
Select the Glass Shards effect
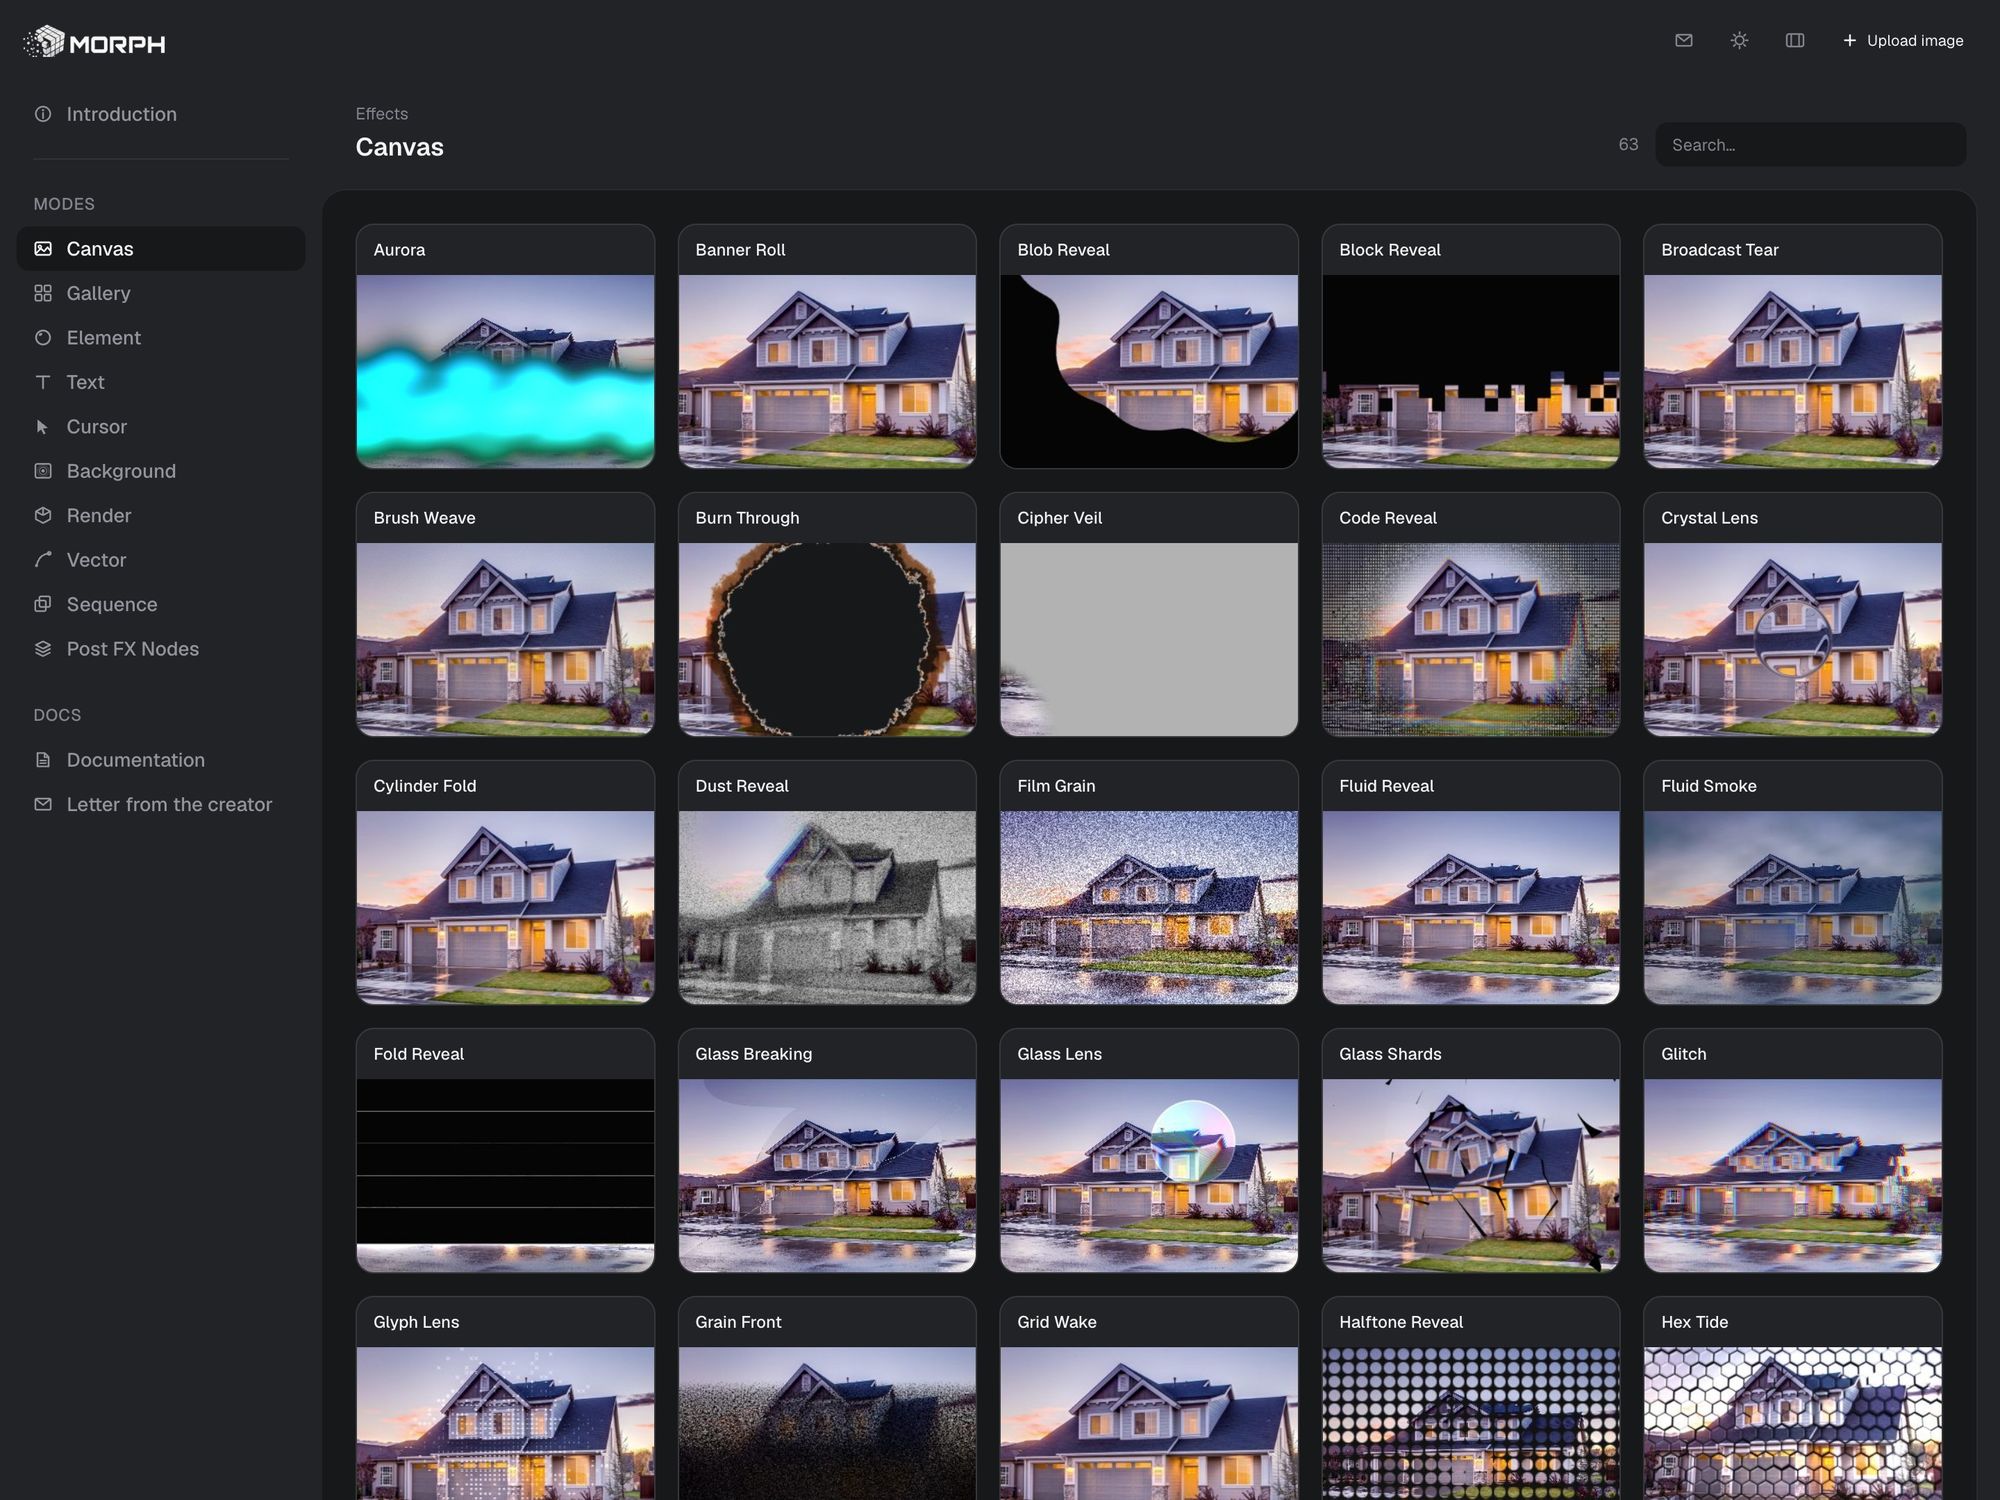[1471, 1150]
